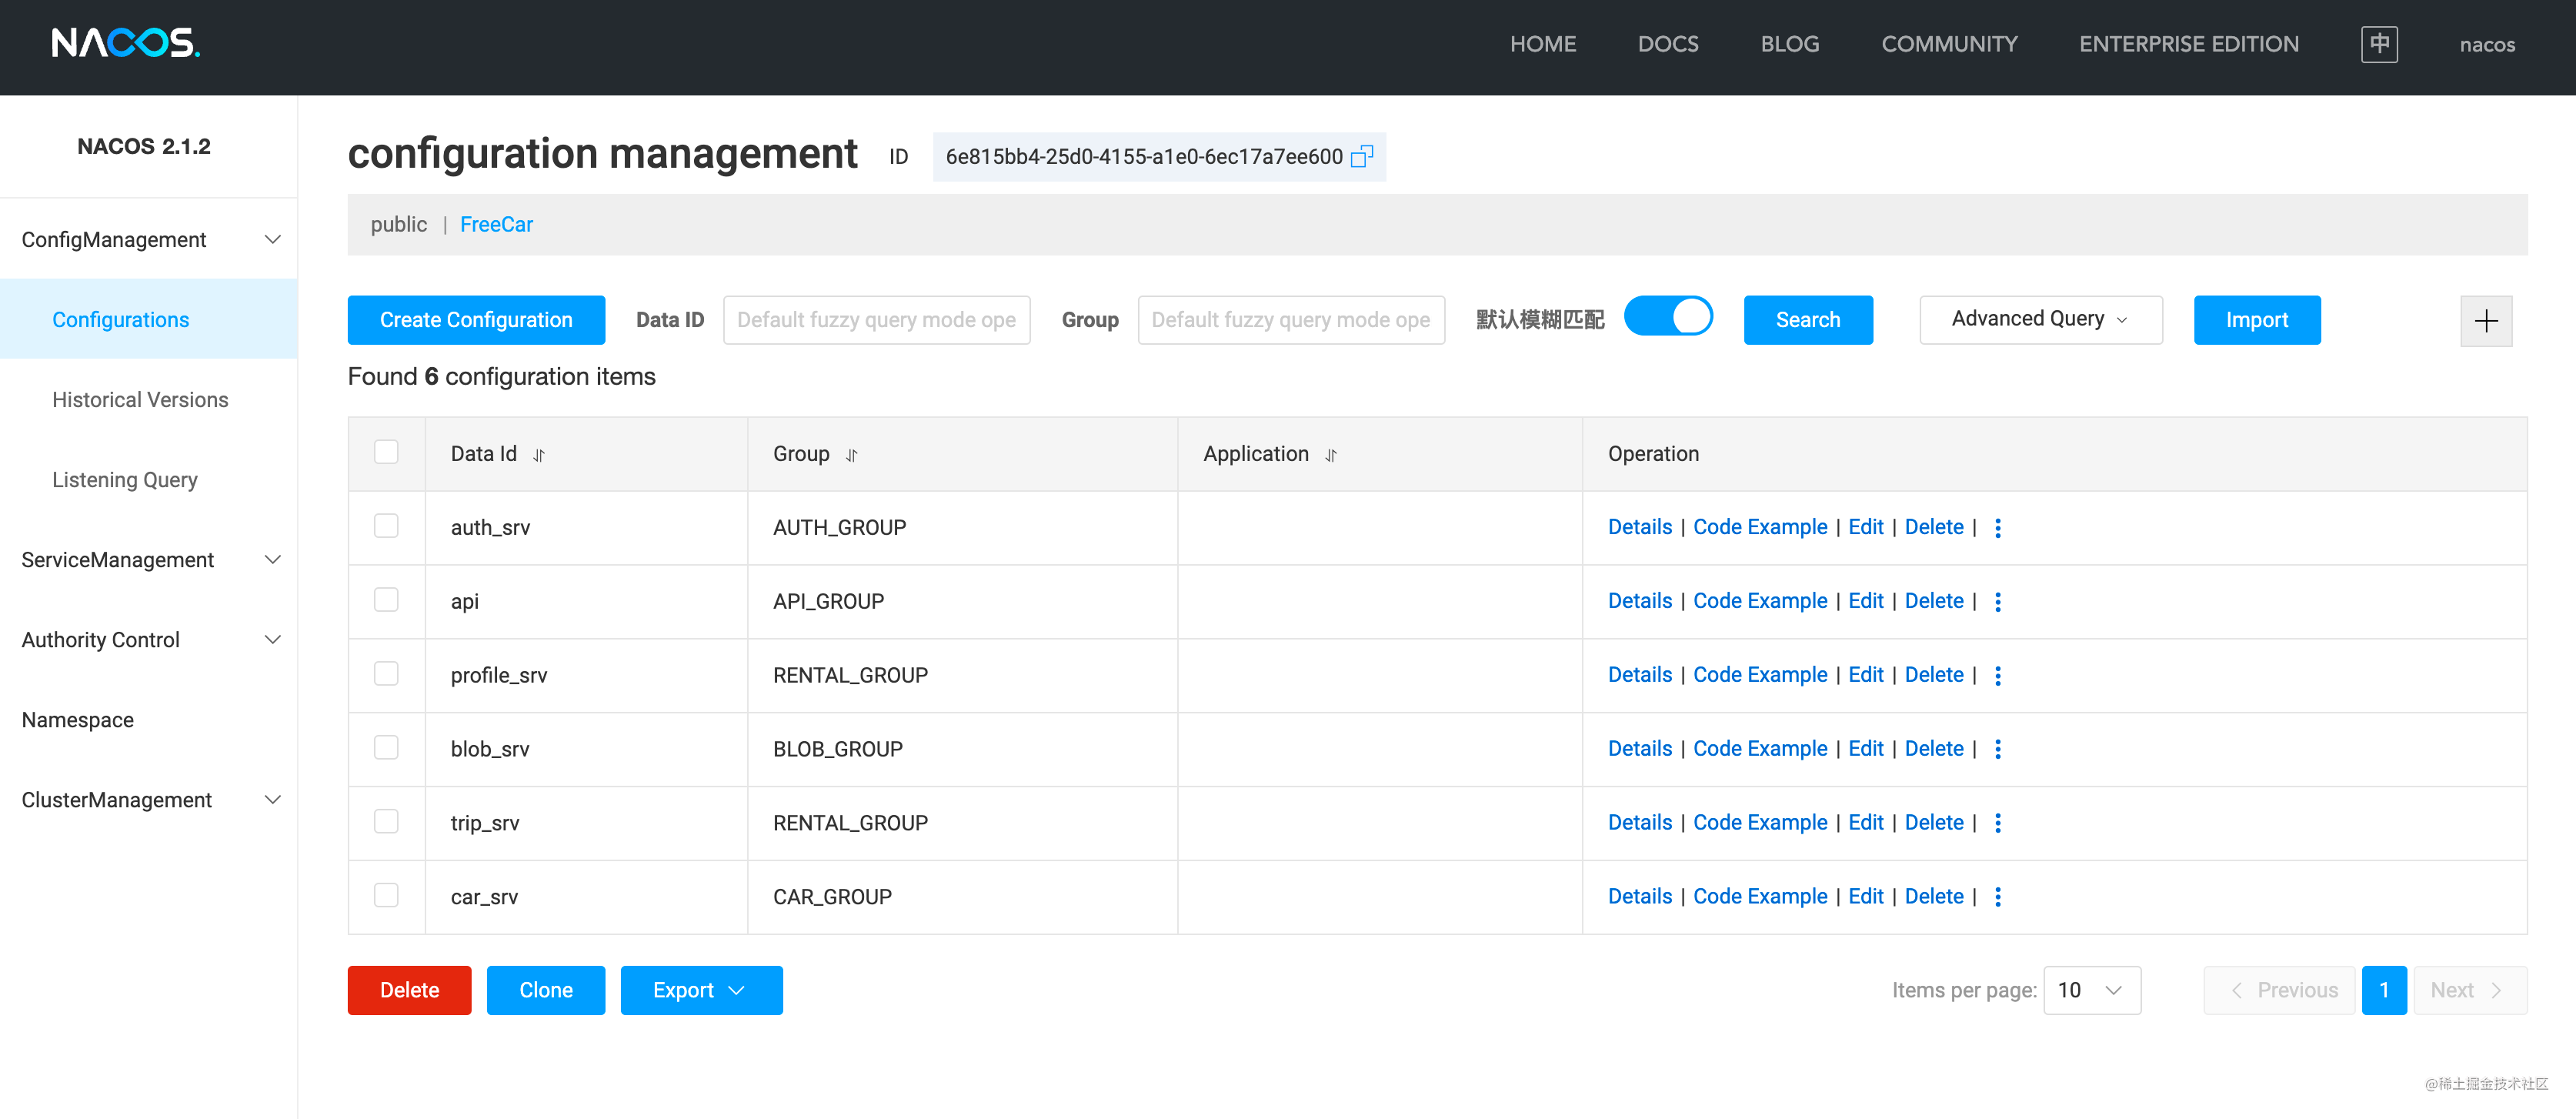Screen dimensions: 2576x1119
Task: Switch to the FreeCar namespace tab
Action: (496, 224)
